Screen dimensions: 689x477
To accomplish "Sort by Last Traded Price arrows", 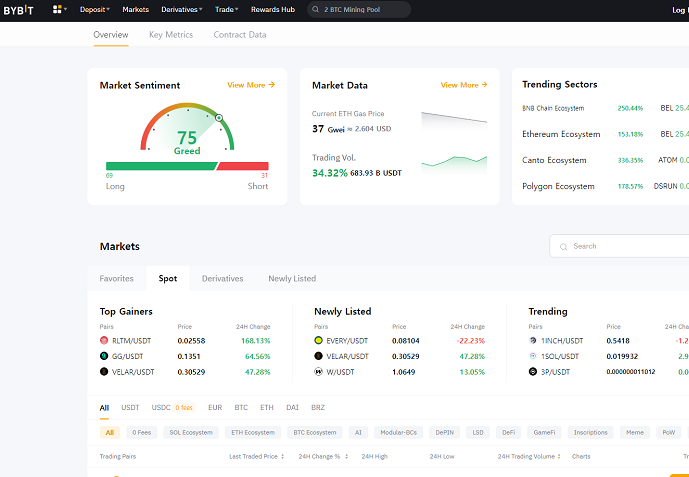I will [283, 456].
